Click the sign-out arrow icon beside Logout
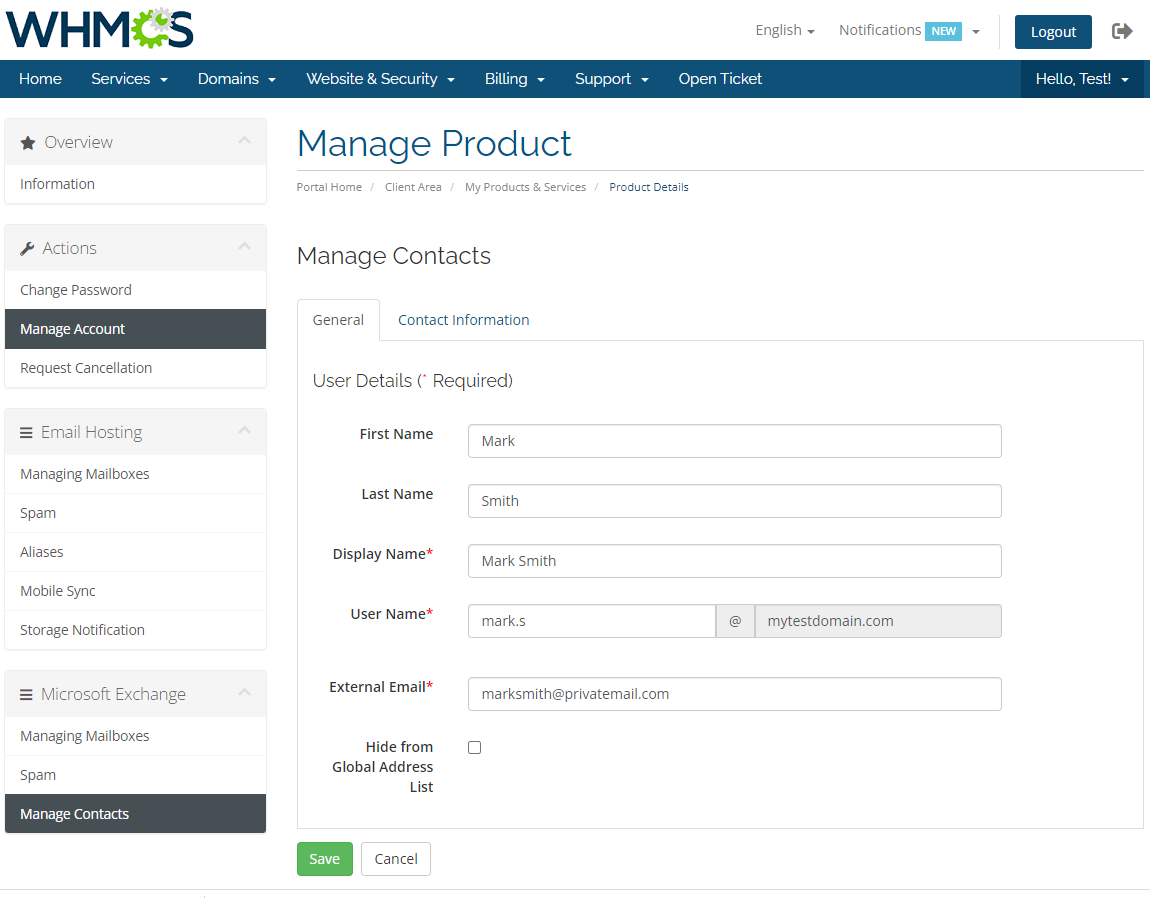The width and height of the screenshot is (1150, 898). pos(1122,31)
